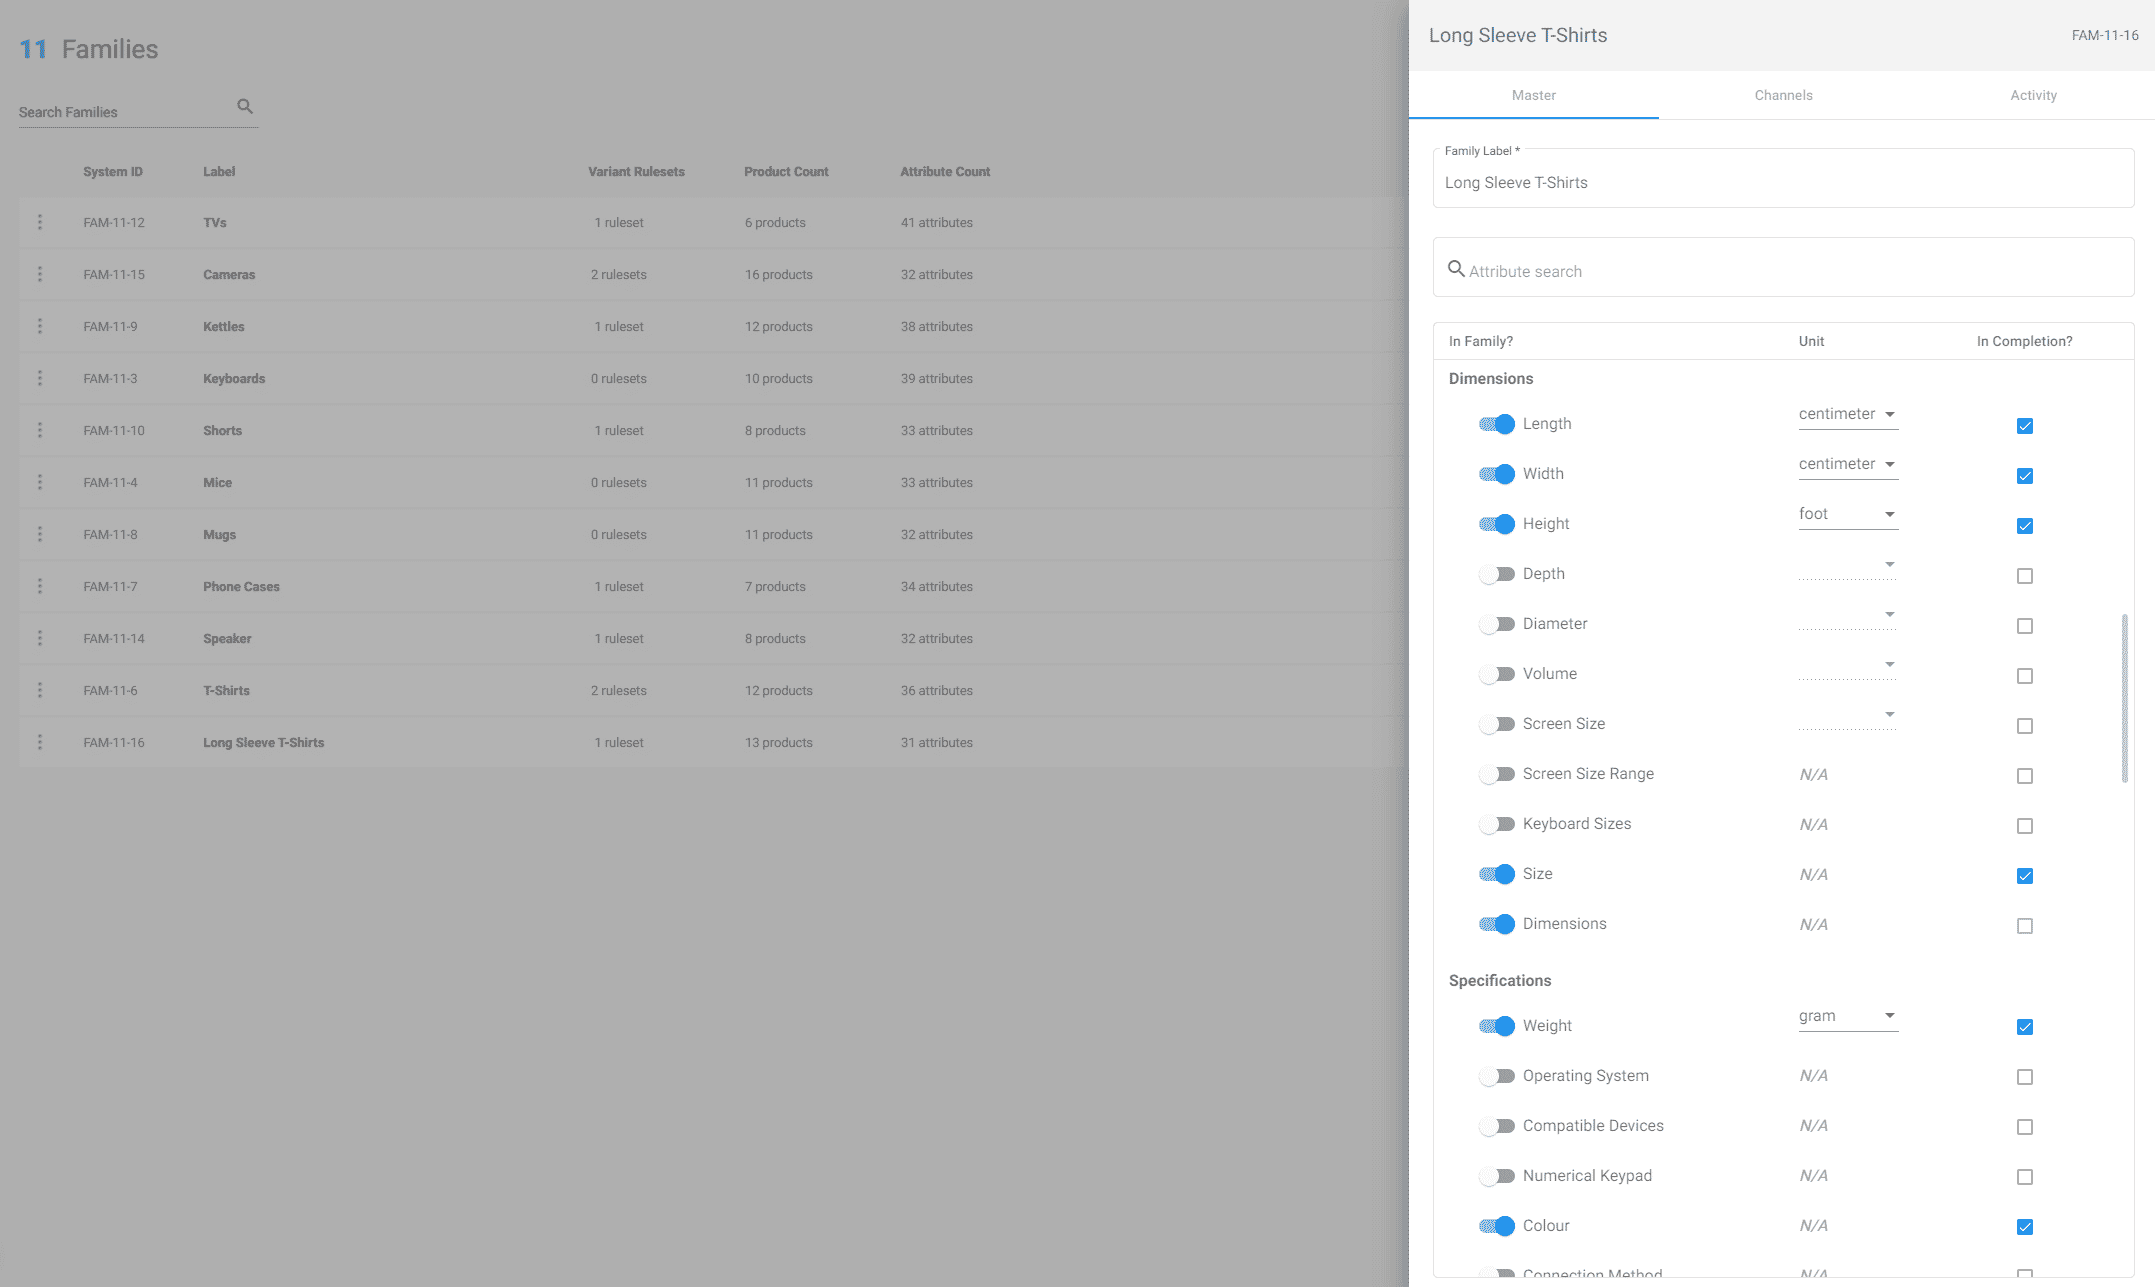Open Weight unit dropdown showing gram

tap(1848, 1017)
